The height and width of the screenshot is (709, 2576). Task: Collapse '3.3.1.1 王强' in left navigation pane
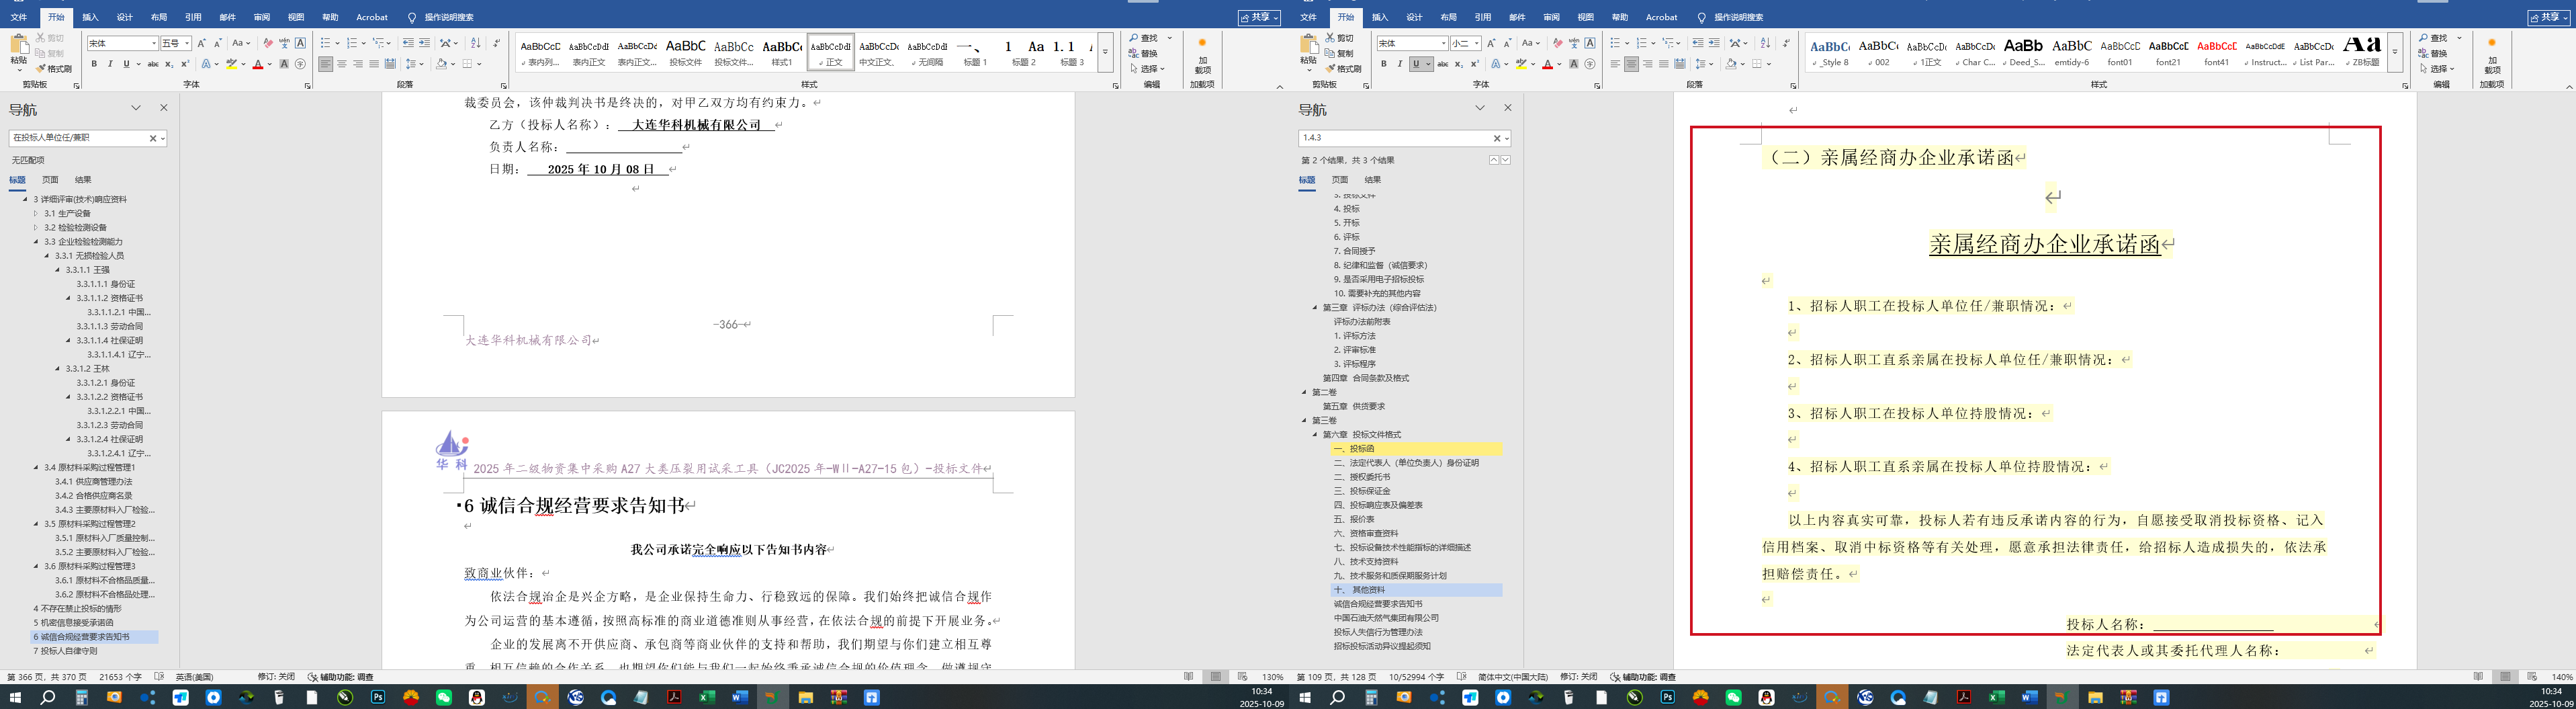coord(57,270)
